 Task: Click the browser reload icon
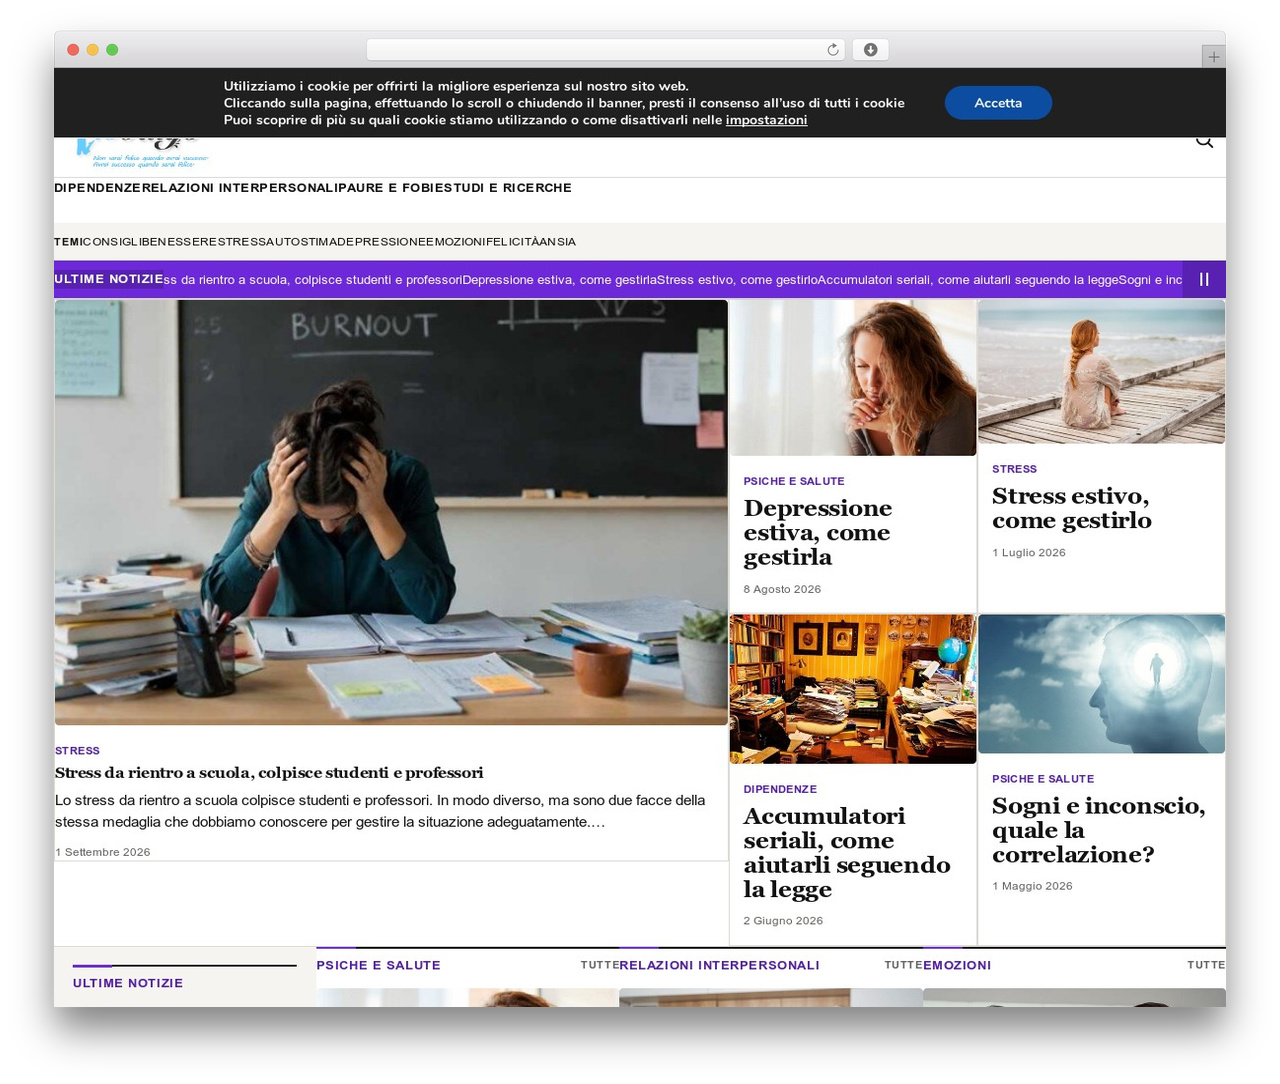833,50
